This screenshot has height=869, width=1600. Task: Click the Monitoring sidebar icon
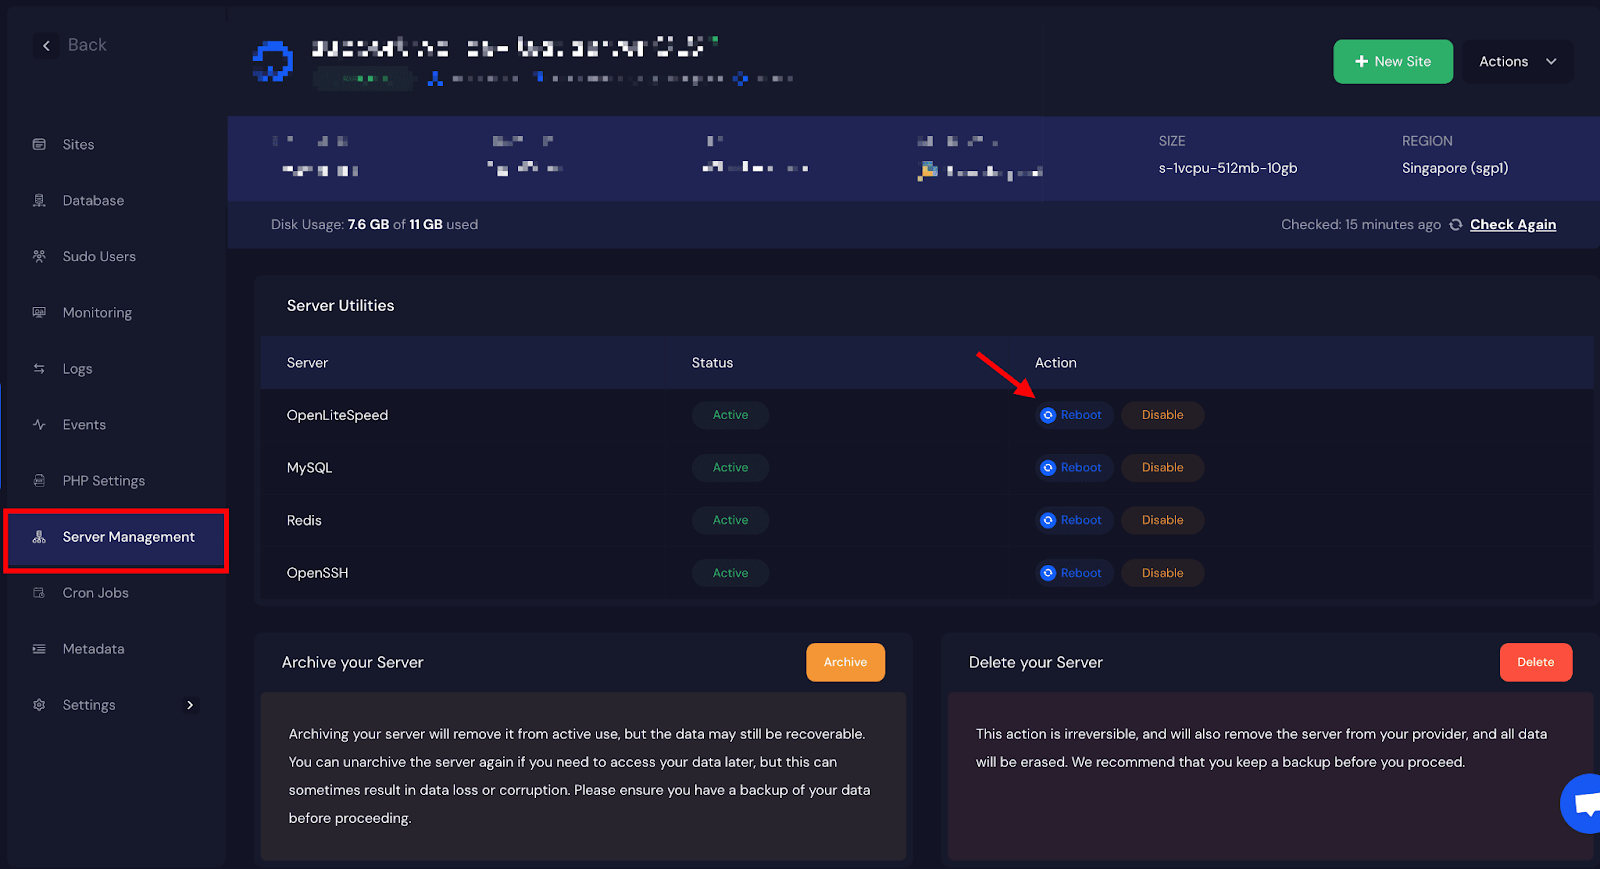coord(39,312)
